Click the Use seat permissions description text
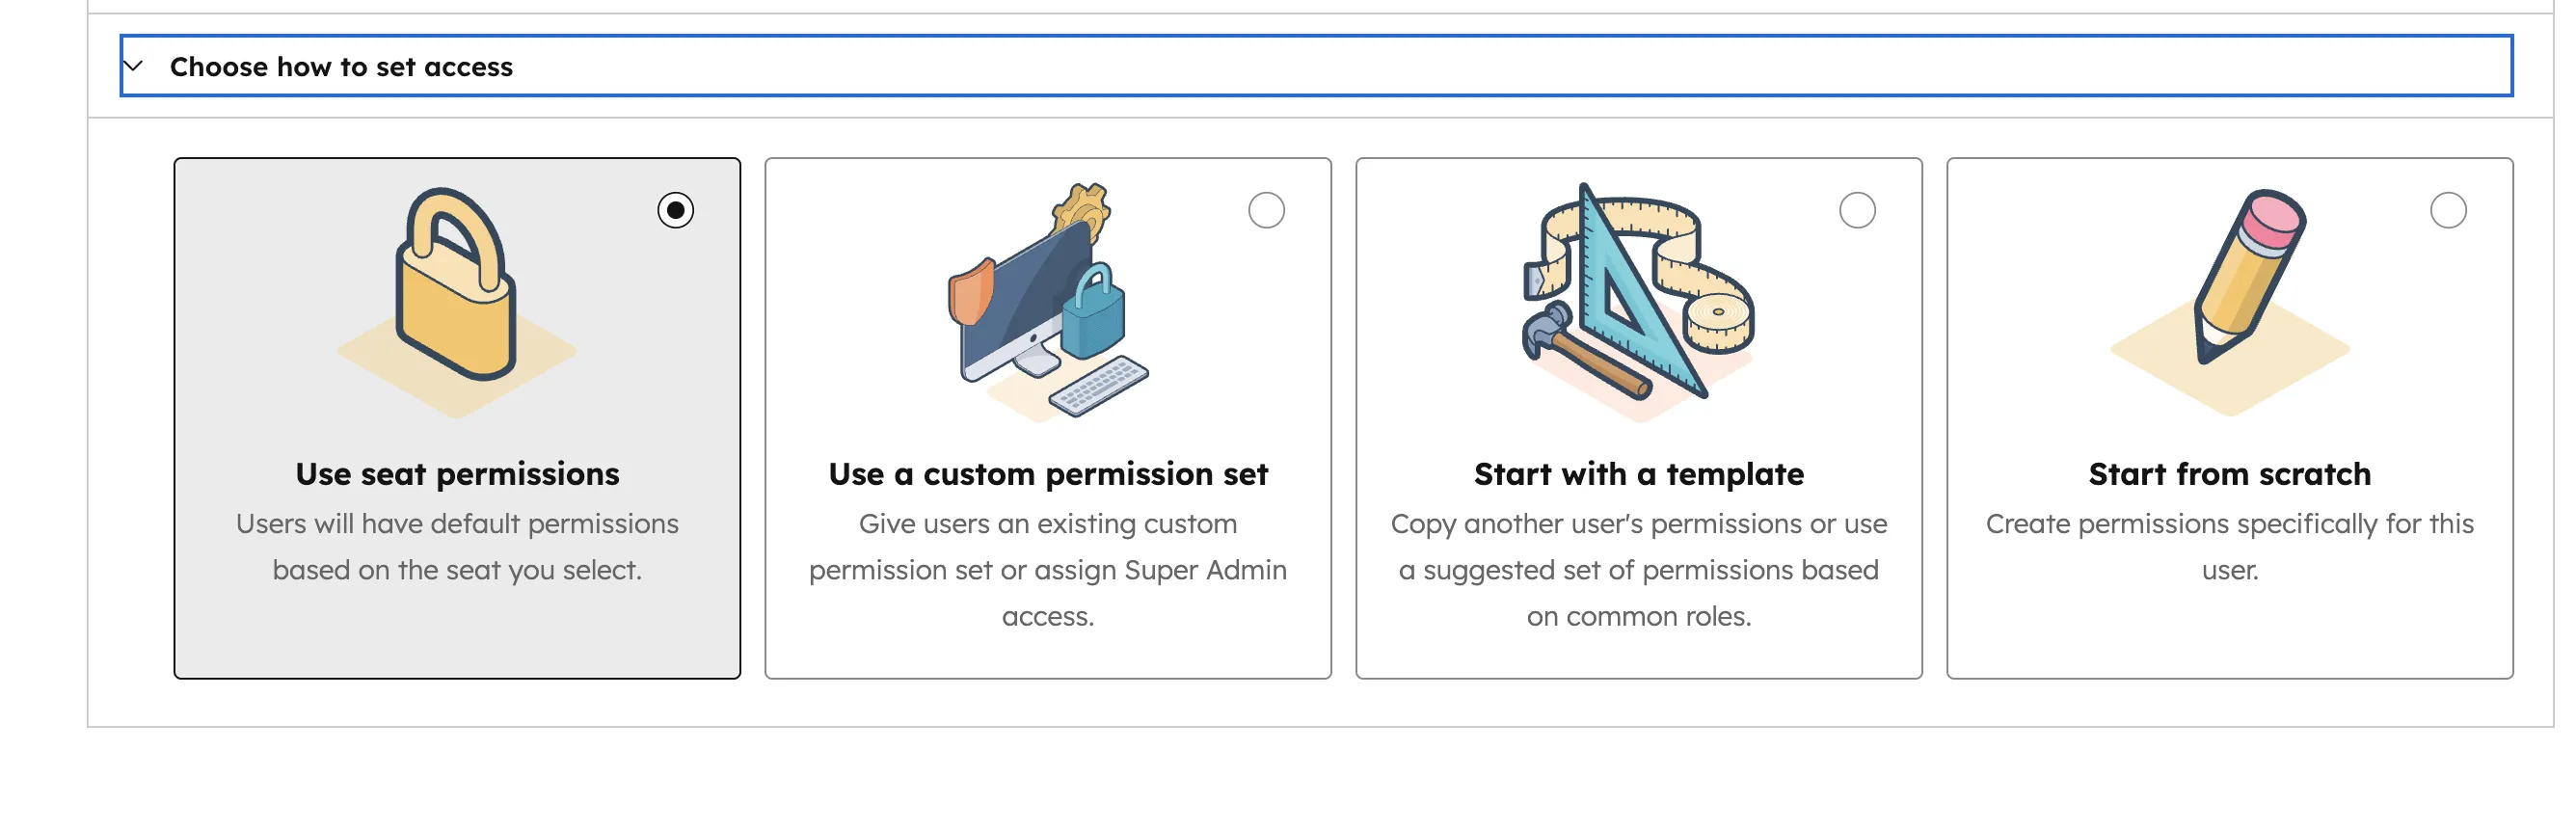2576x831 pixels. tap(457, 546)
